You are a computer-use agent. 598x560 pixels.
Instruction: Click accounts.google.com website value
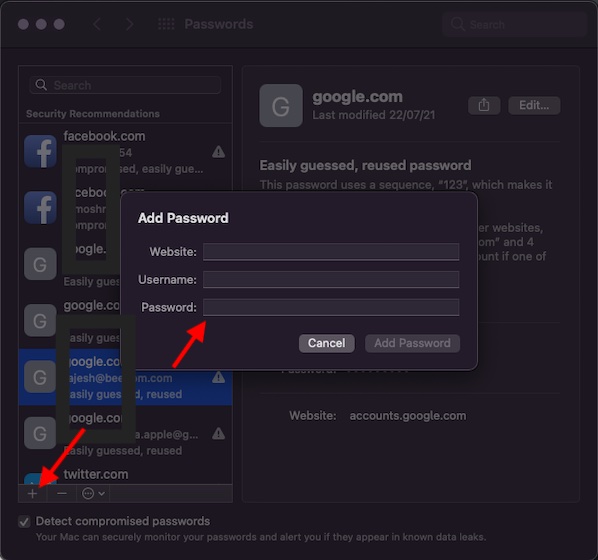point(408,415)
